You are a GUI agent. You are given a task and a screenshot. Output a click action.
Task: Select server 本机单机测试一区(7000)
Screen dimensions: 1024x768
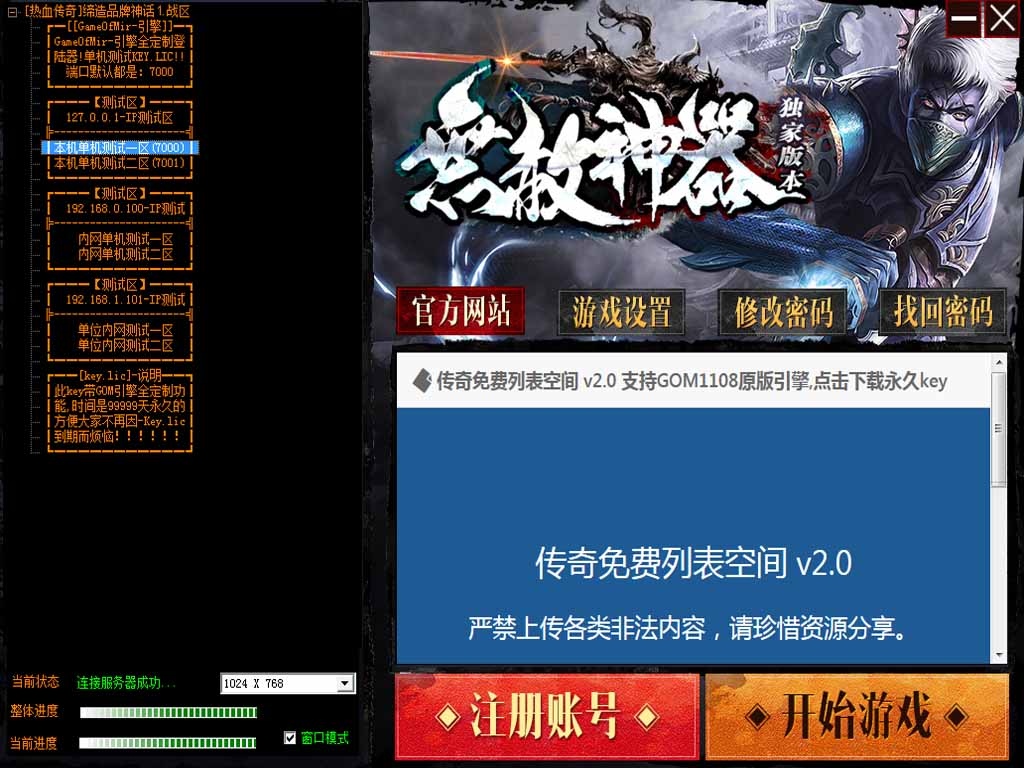coord(120,148)
